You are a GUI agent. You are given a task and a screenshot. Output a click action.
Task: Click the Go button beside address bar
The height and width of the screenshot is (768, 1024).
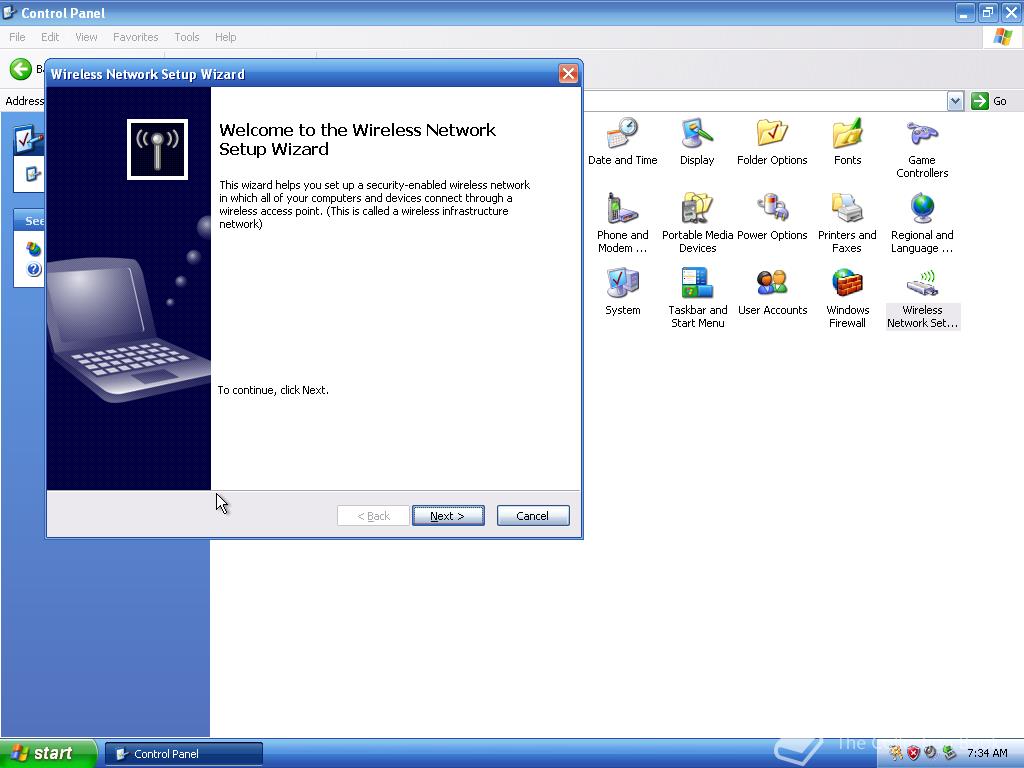point(989,101)
